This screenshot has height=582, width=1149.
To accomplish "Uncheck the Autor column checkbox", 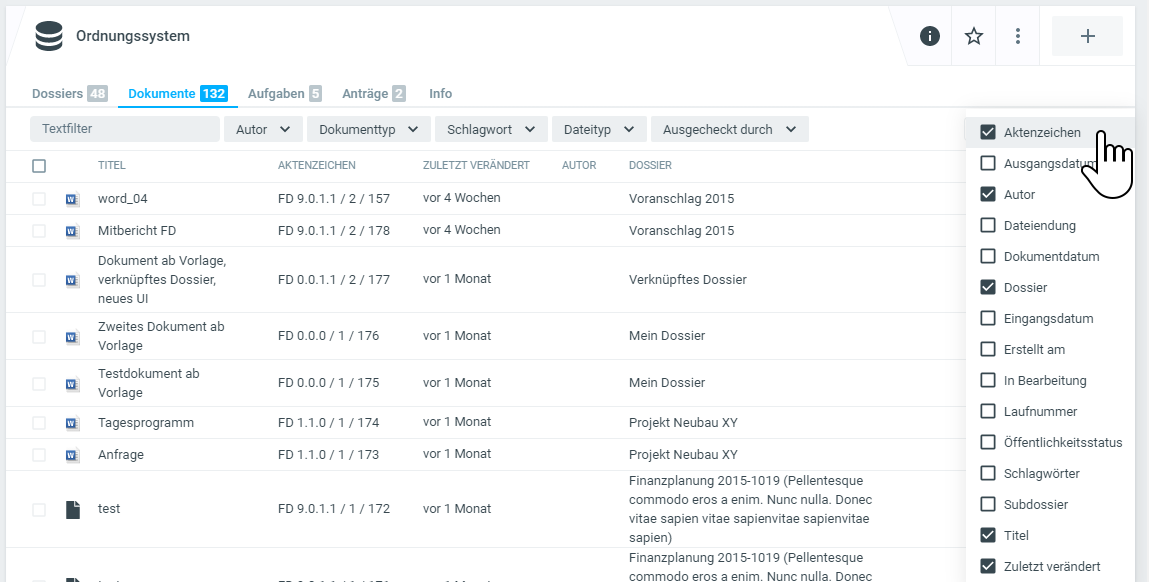I will coord(988,195).
